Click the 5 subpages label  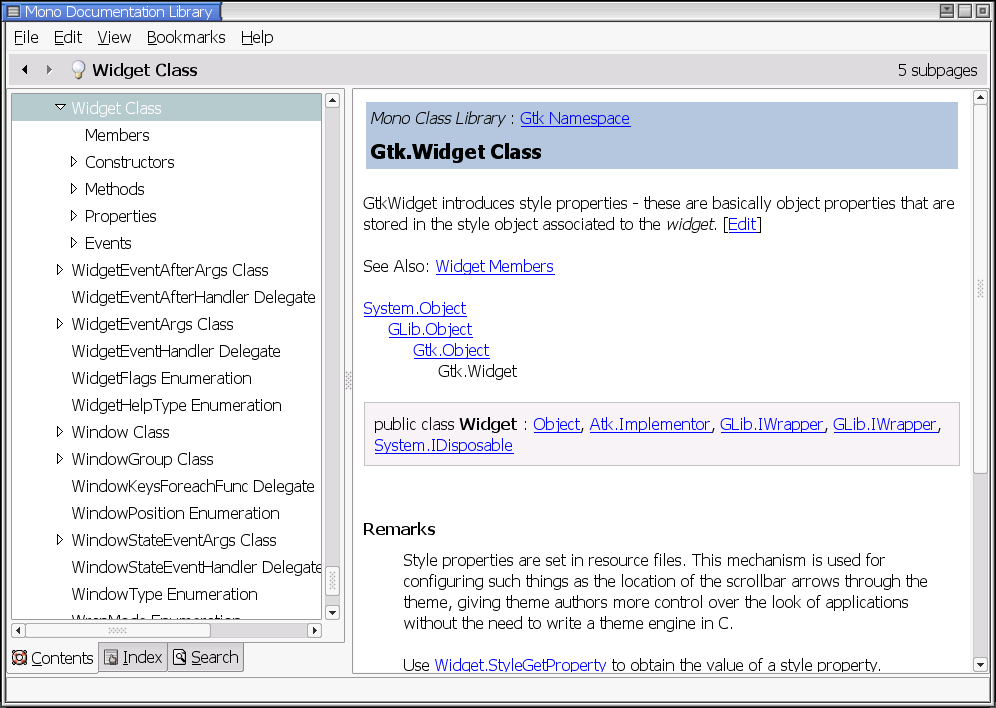point(937,70)
